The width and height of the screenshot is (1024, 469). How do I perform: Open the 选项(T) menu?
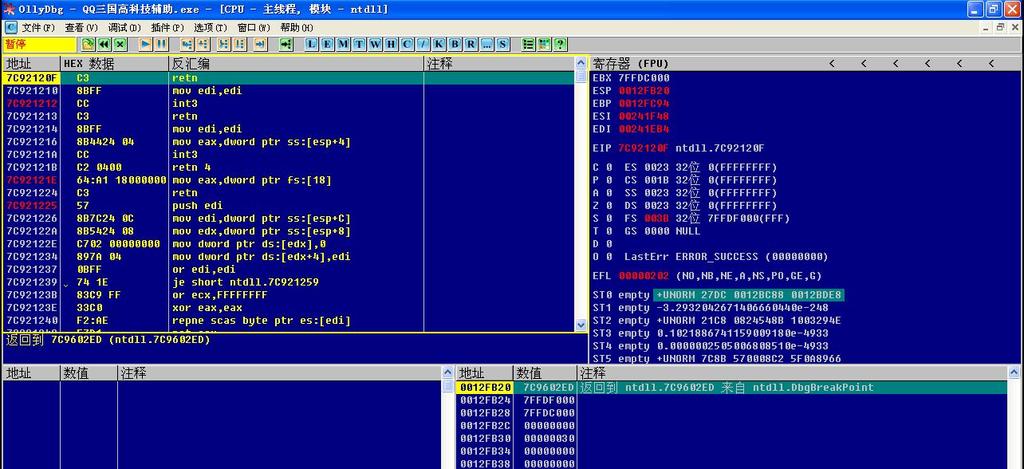210,27
